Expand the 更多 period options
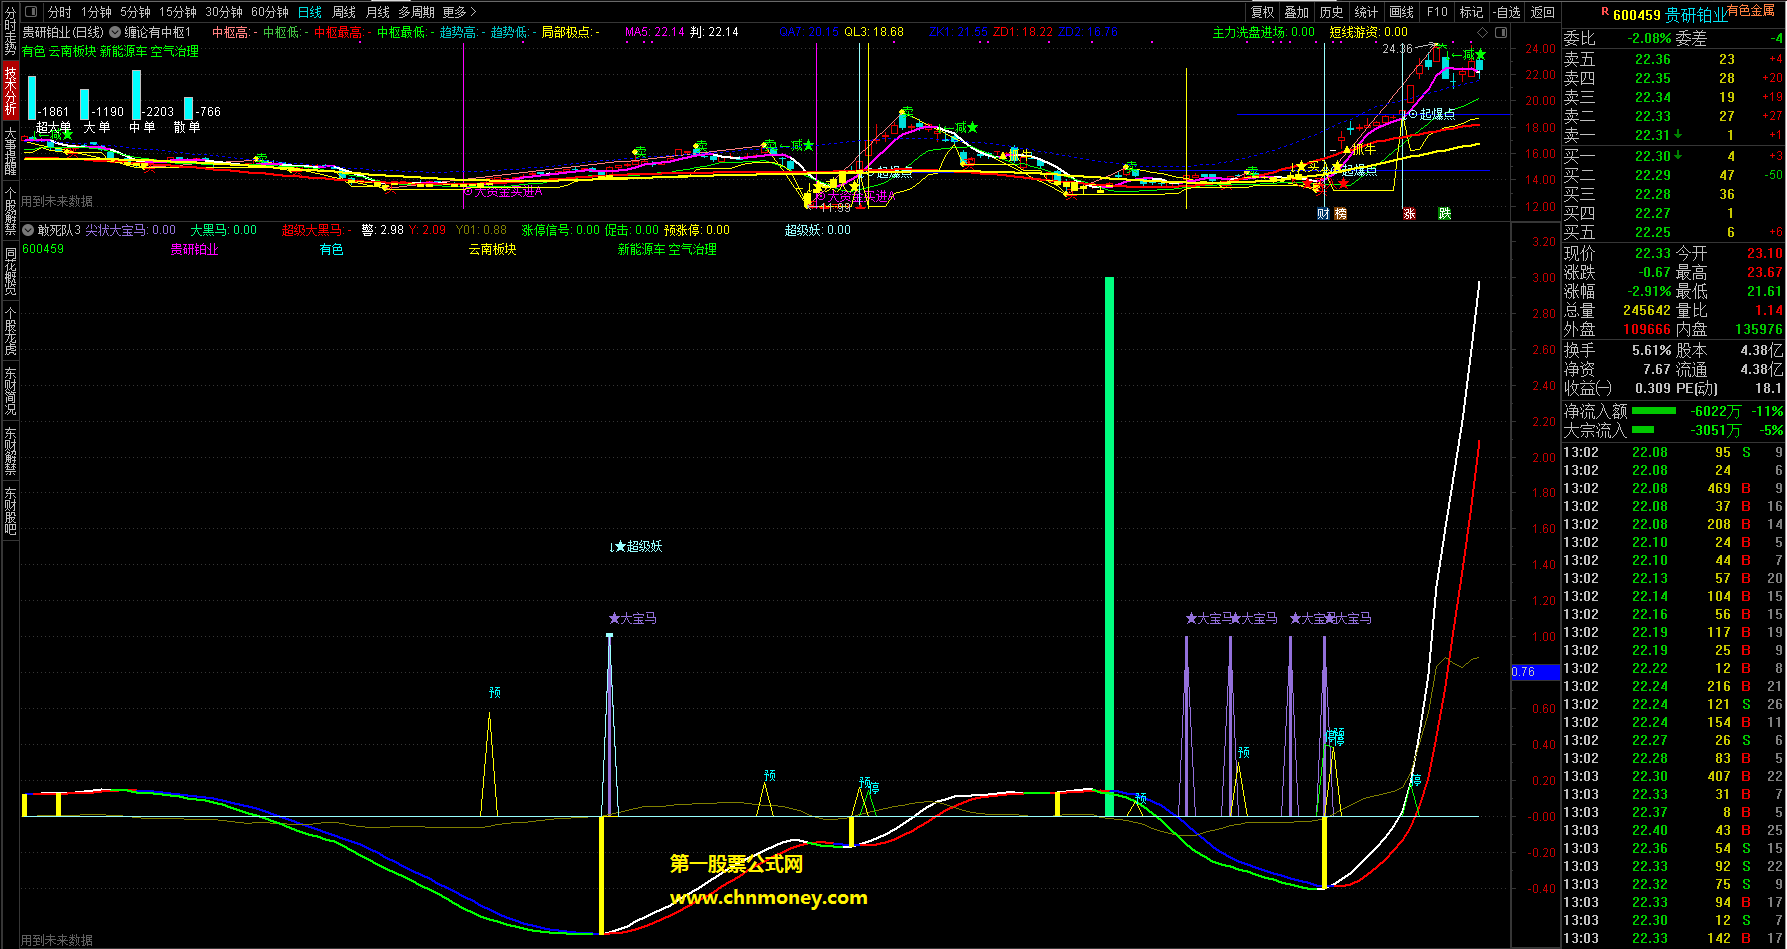 [x=459, y=12]
